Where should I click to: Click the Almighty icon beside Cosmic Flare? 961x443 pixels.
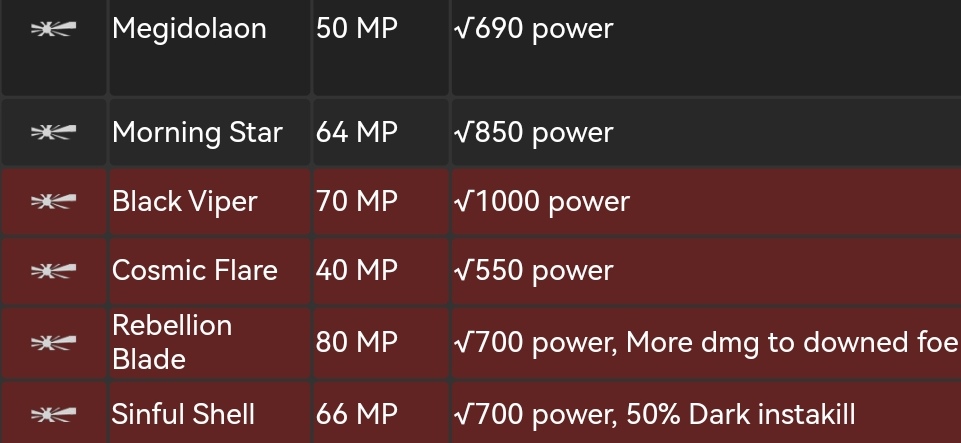[x=53, y=271]
